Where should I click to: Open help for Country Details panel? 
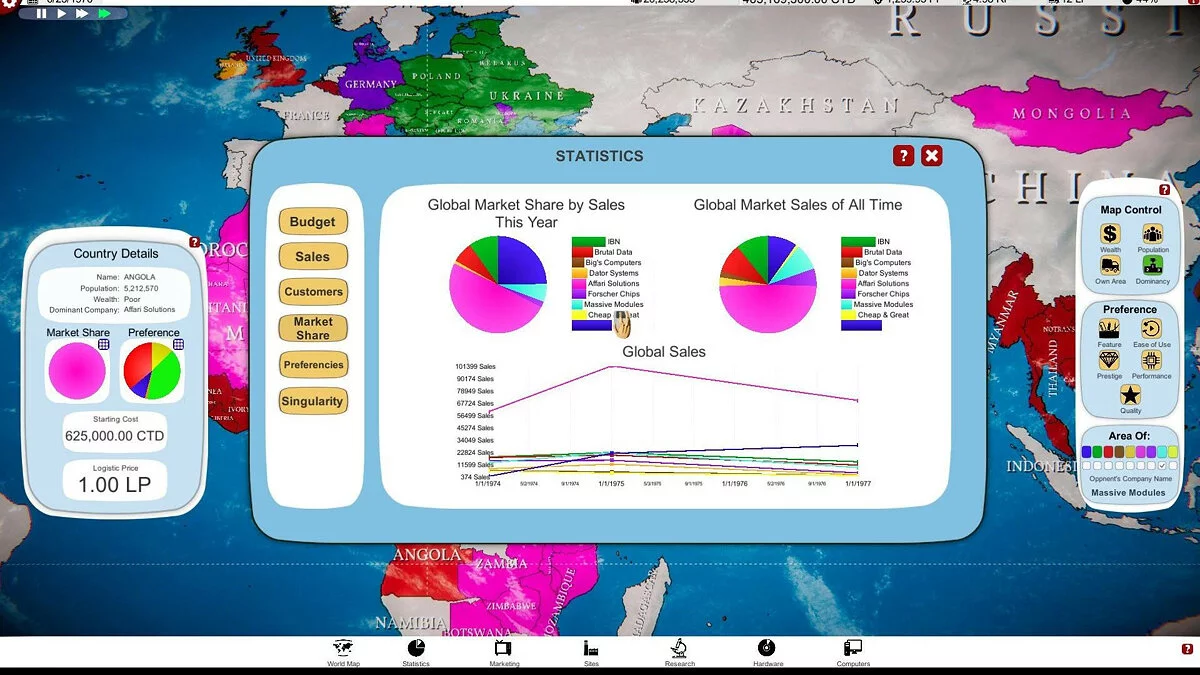coord(194,242)
